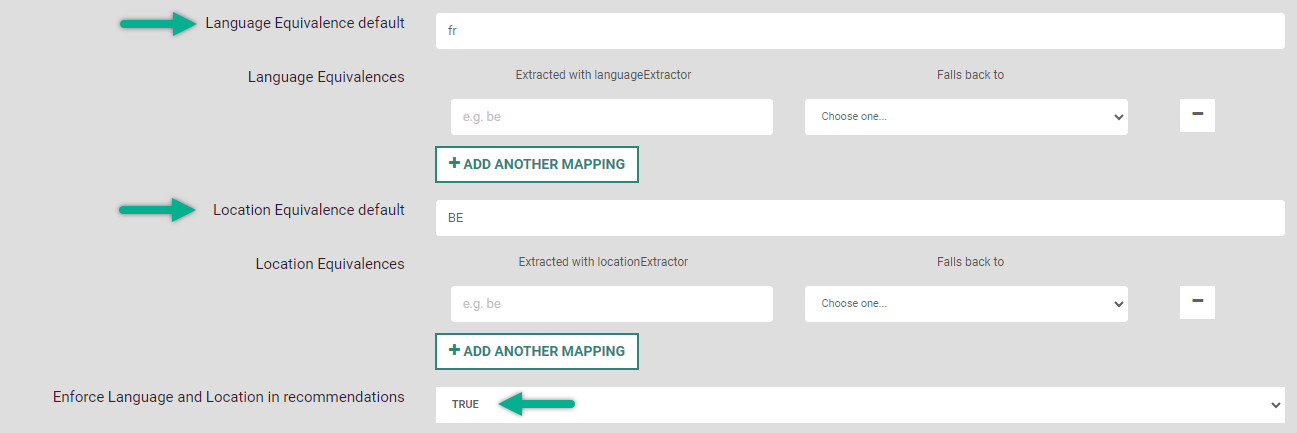Click 'Extracted with languageExtractor' column header

[603, 75]
